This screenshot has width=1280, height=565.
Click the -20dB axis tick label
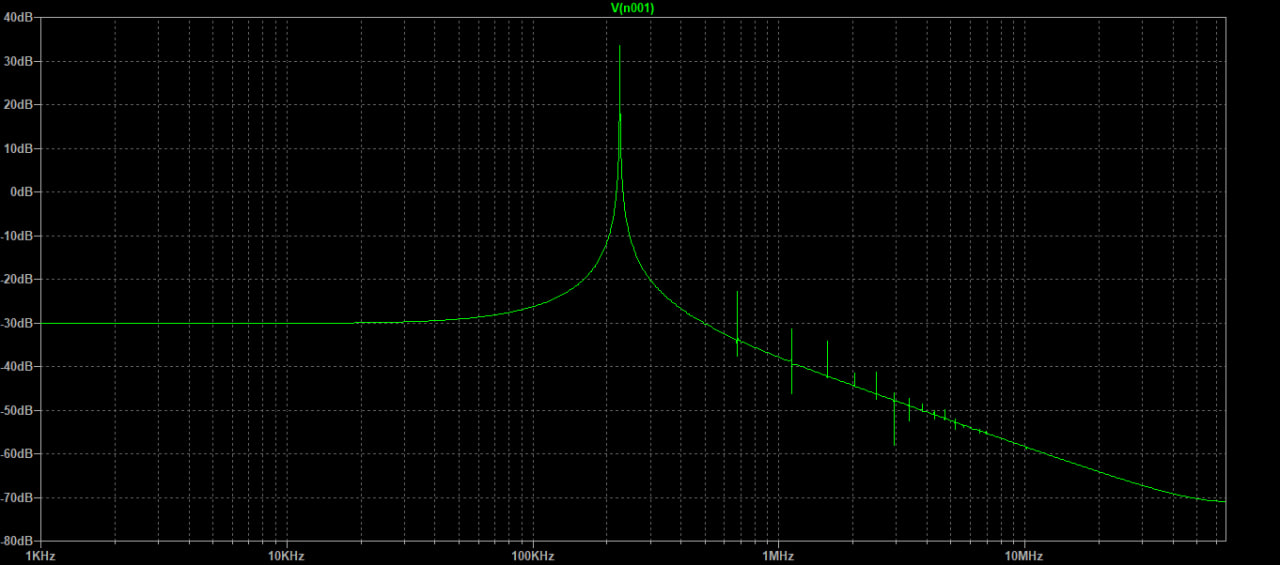18,280
